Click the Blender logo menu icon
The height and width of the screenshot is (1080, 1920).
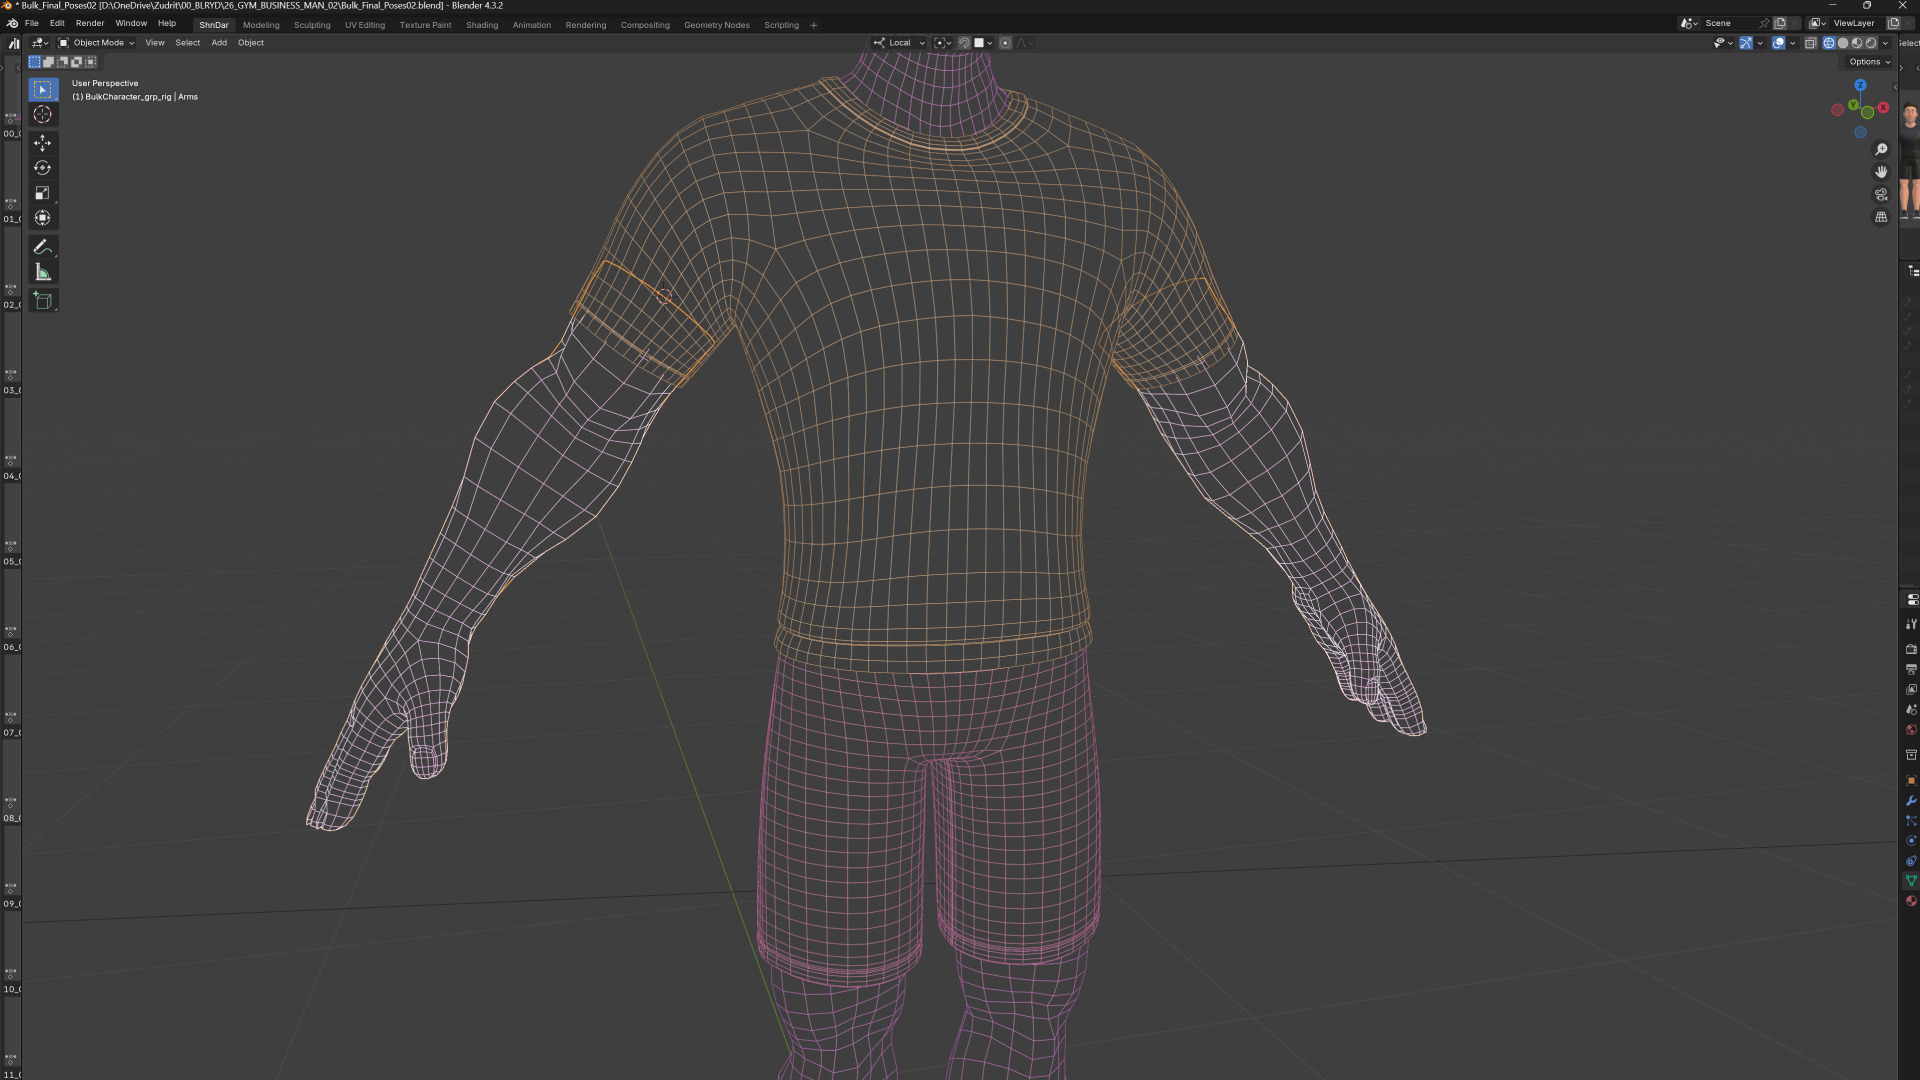12,23
